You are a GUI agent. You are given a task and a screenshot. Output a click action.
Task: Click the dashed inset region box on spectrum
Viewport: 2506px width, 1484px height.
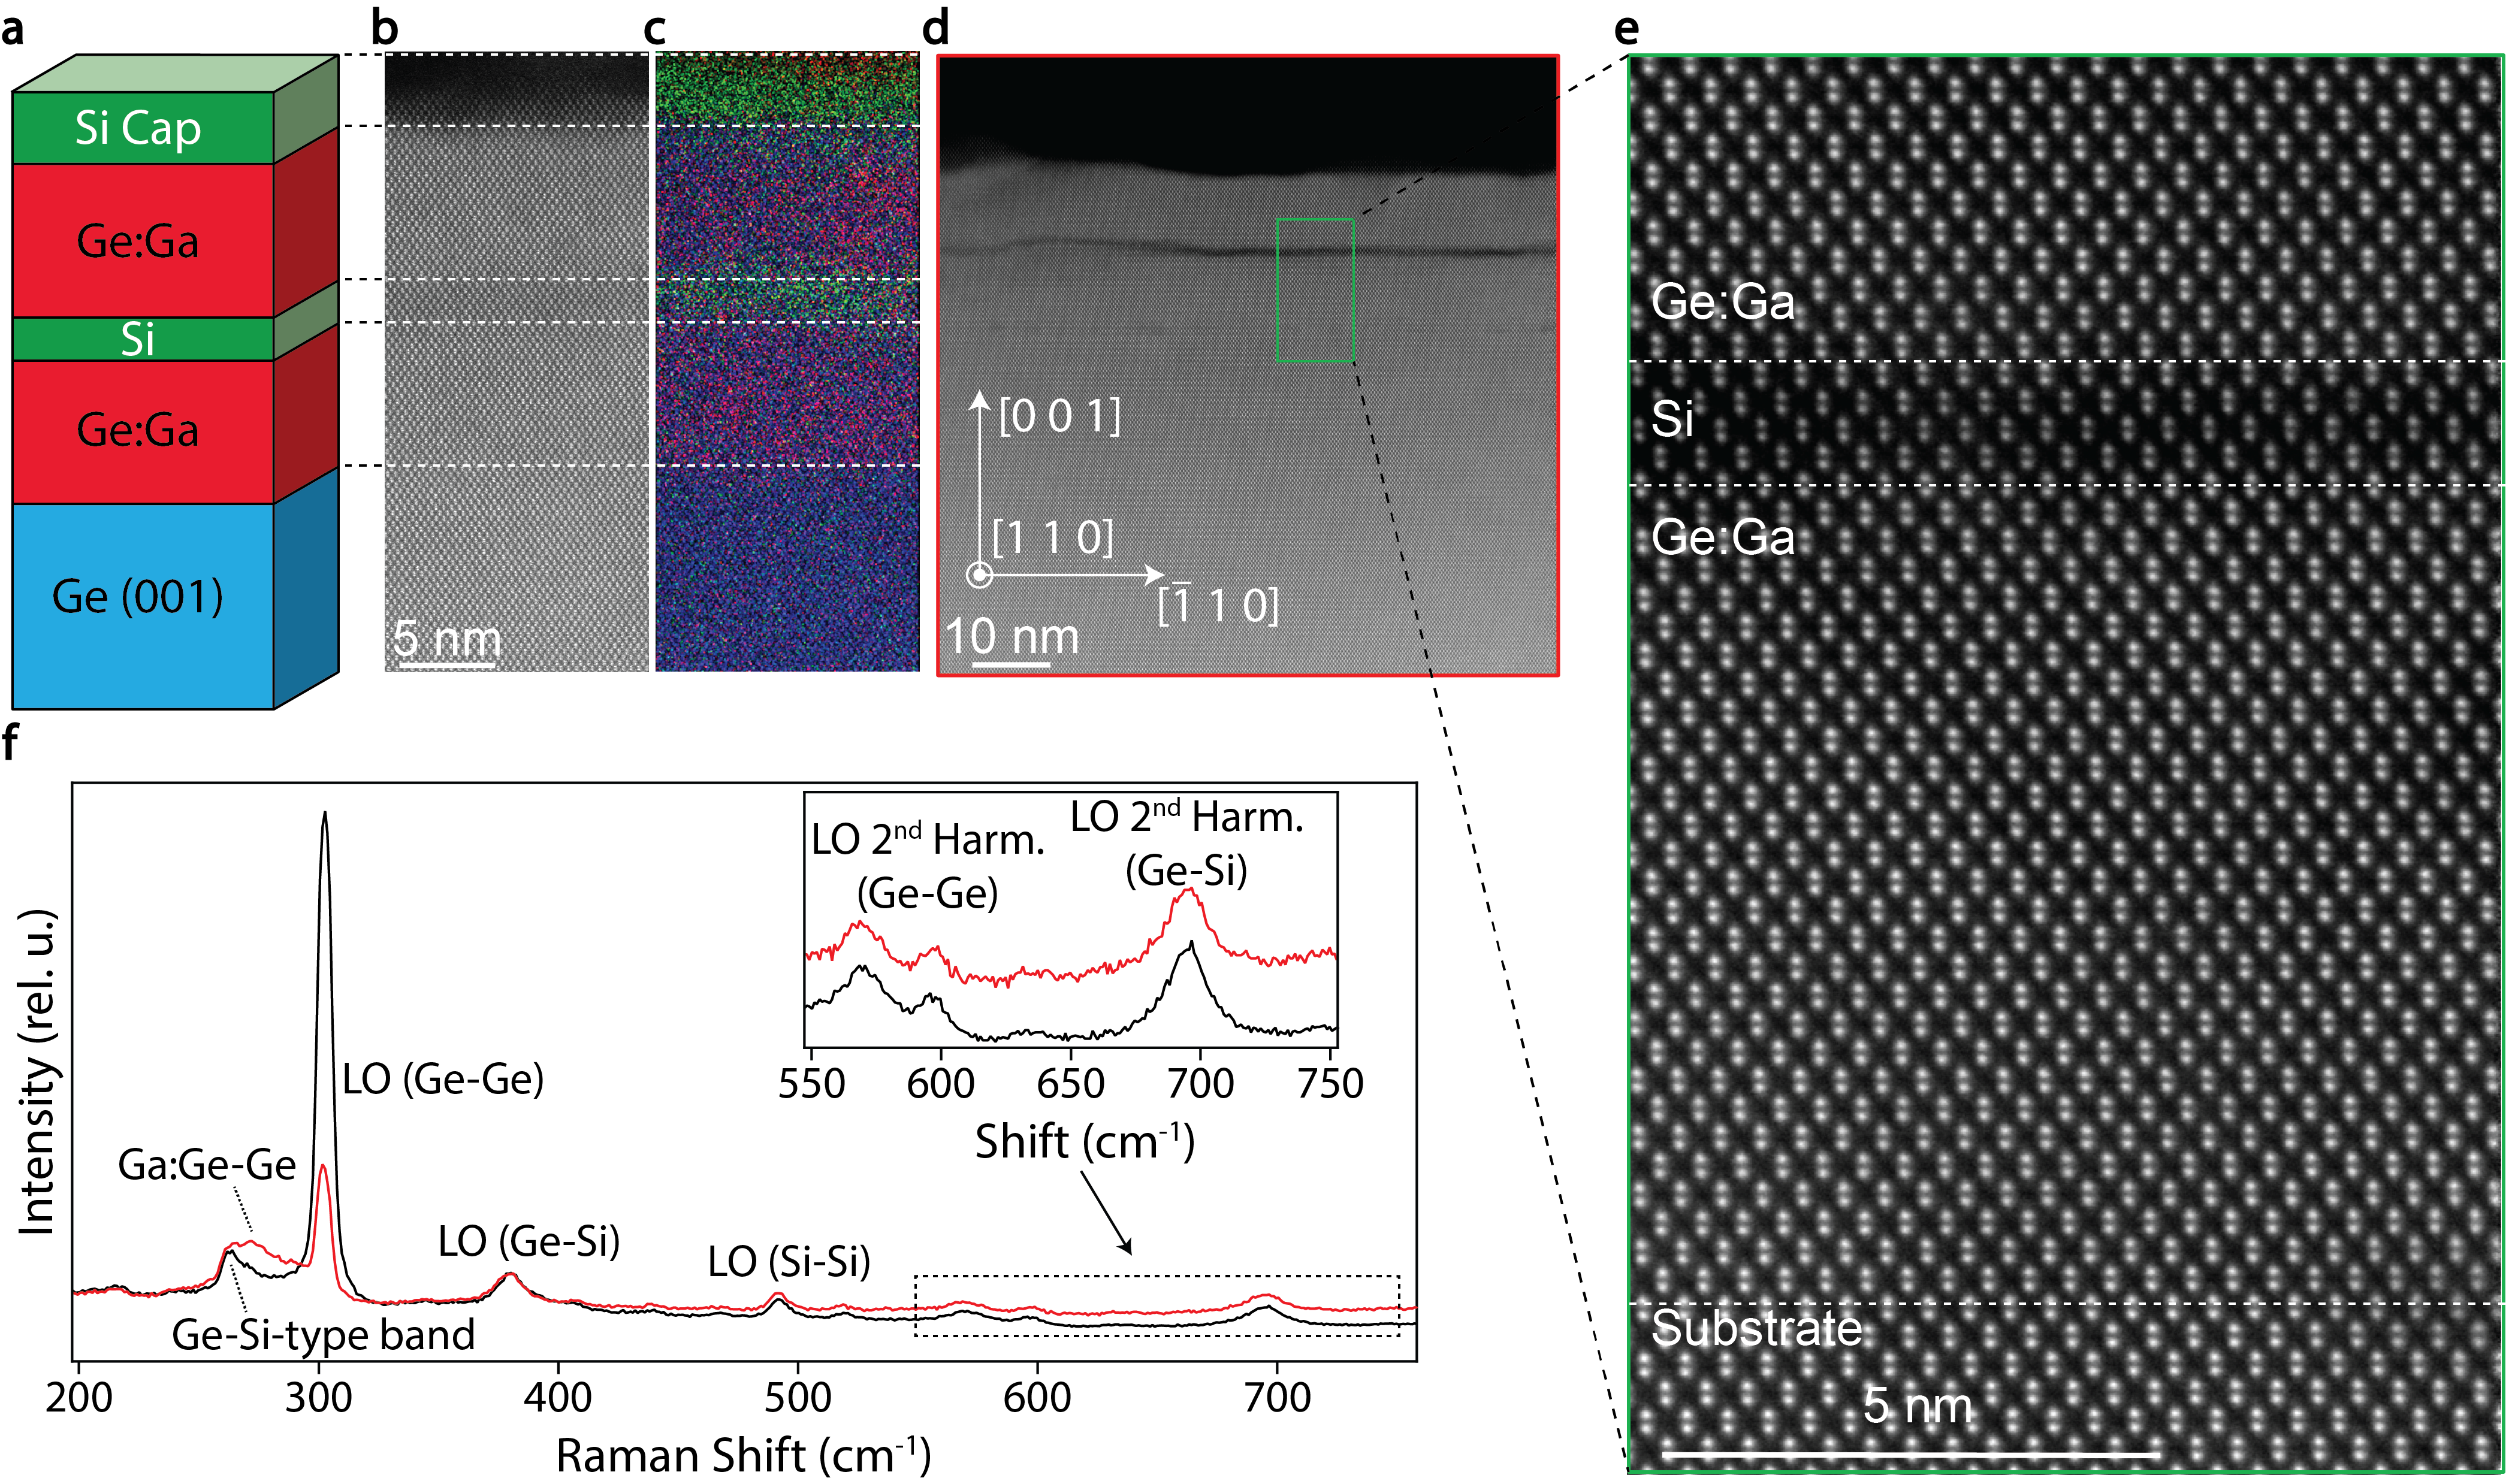pyautogui.click(x=1156, y=1305)
